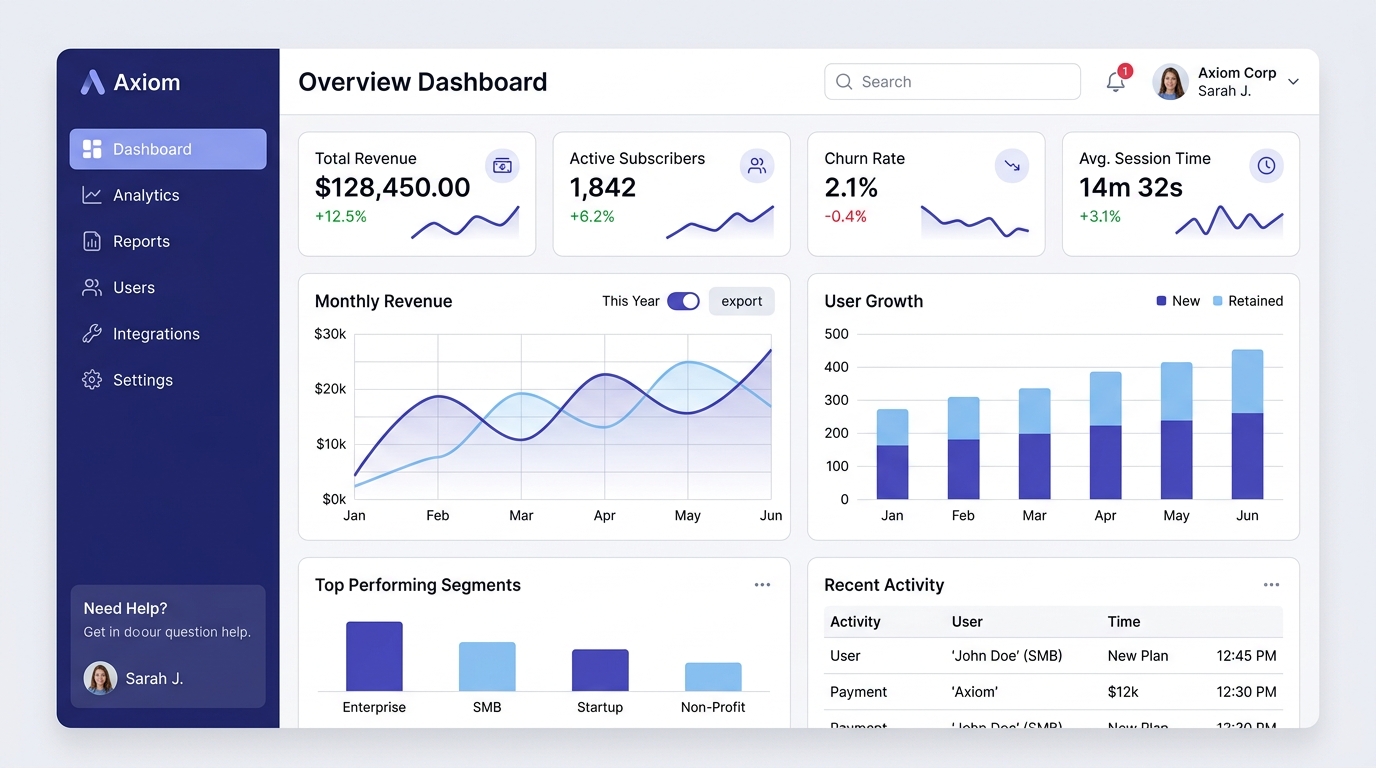This screenshot has width=1376, height=768.
Task: Click the "+3.1%" session time change
Action: point(1100,217)
